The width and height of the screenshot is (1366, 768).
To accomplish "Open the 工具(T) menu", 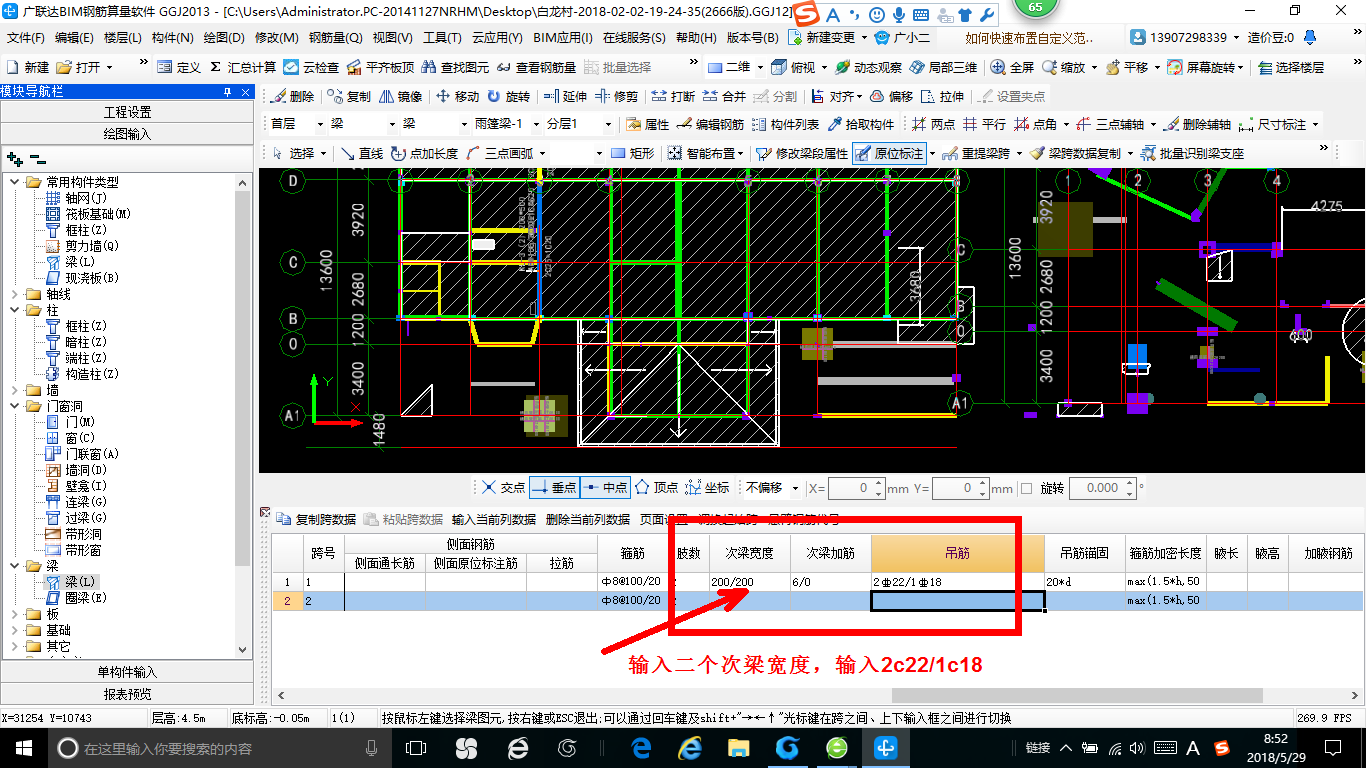I will point(442,37).
